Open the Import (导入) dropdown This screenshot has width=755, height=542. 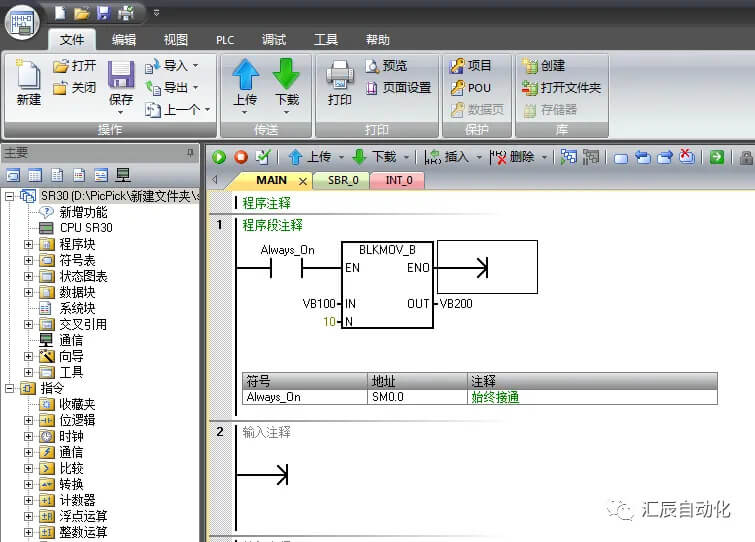(195, 65)
